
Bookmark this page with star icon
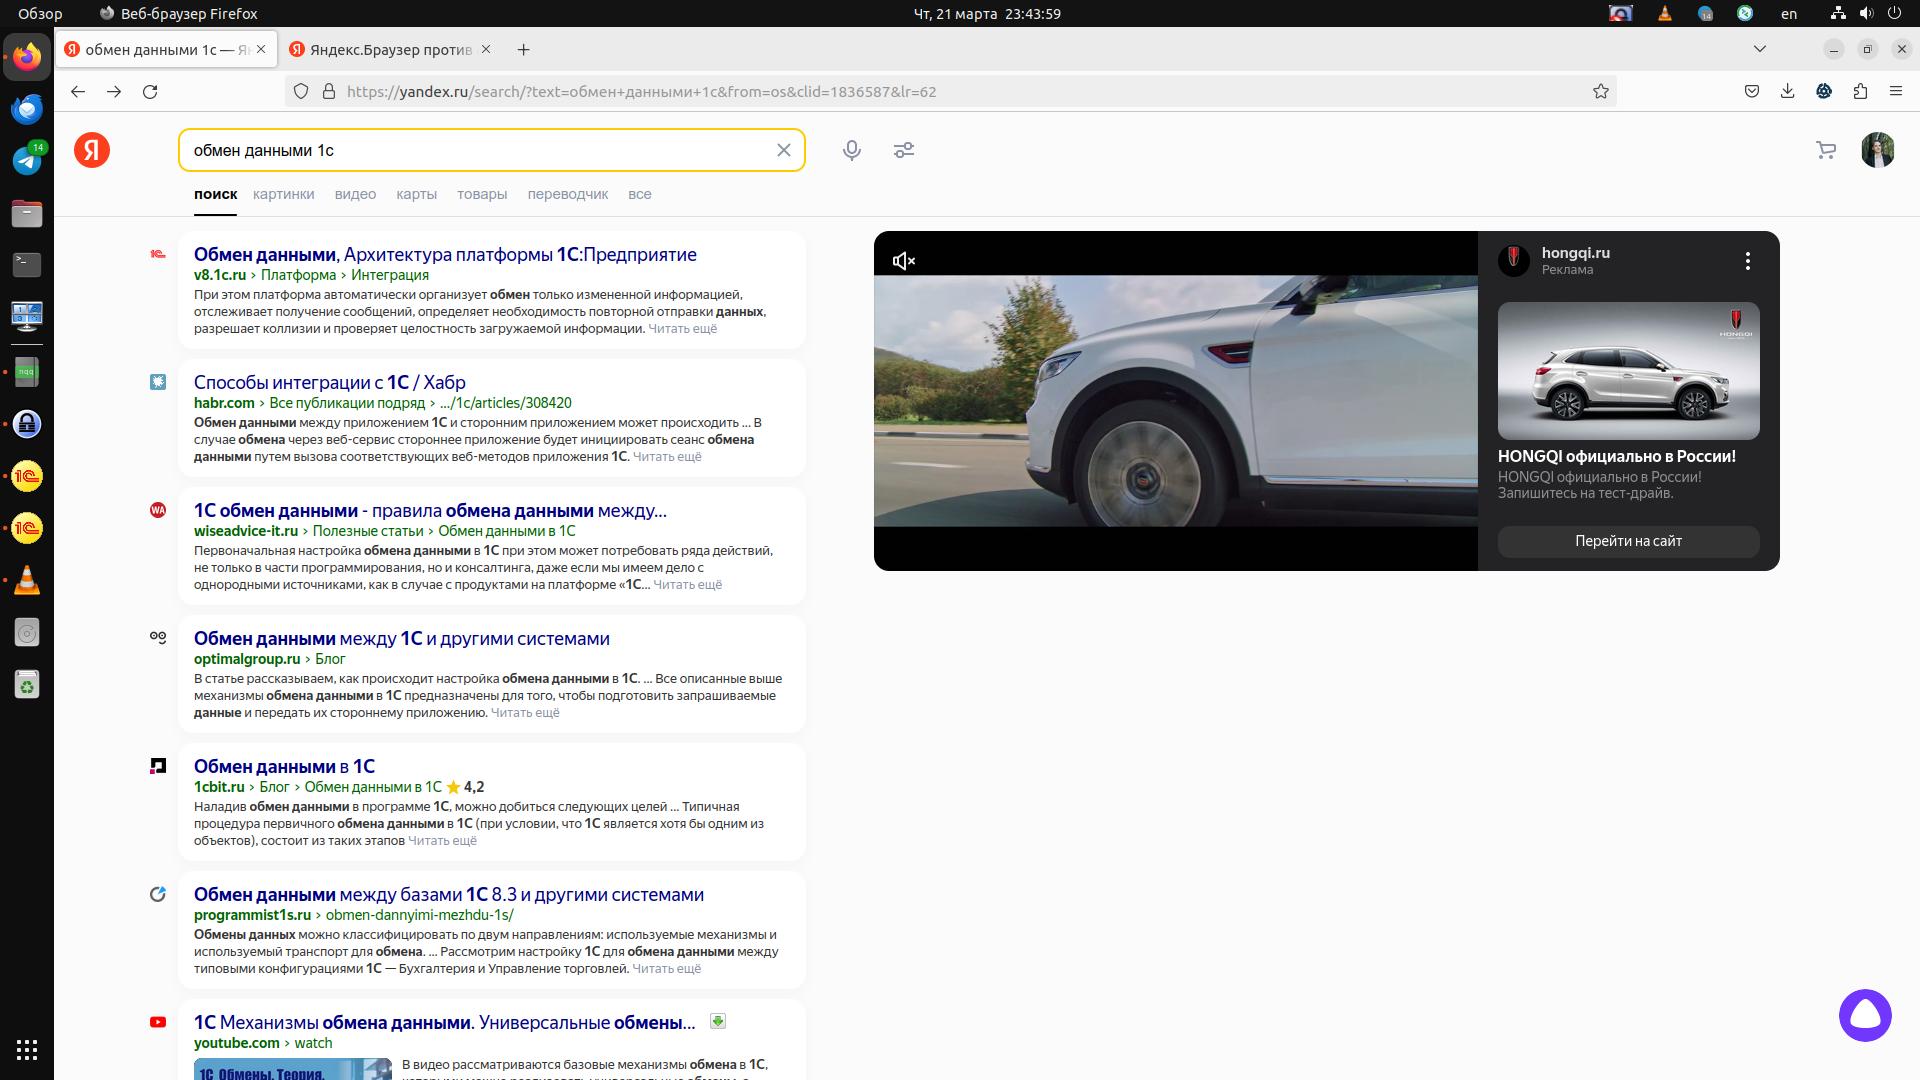[x=1601, y=91]
